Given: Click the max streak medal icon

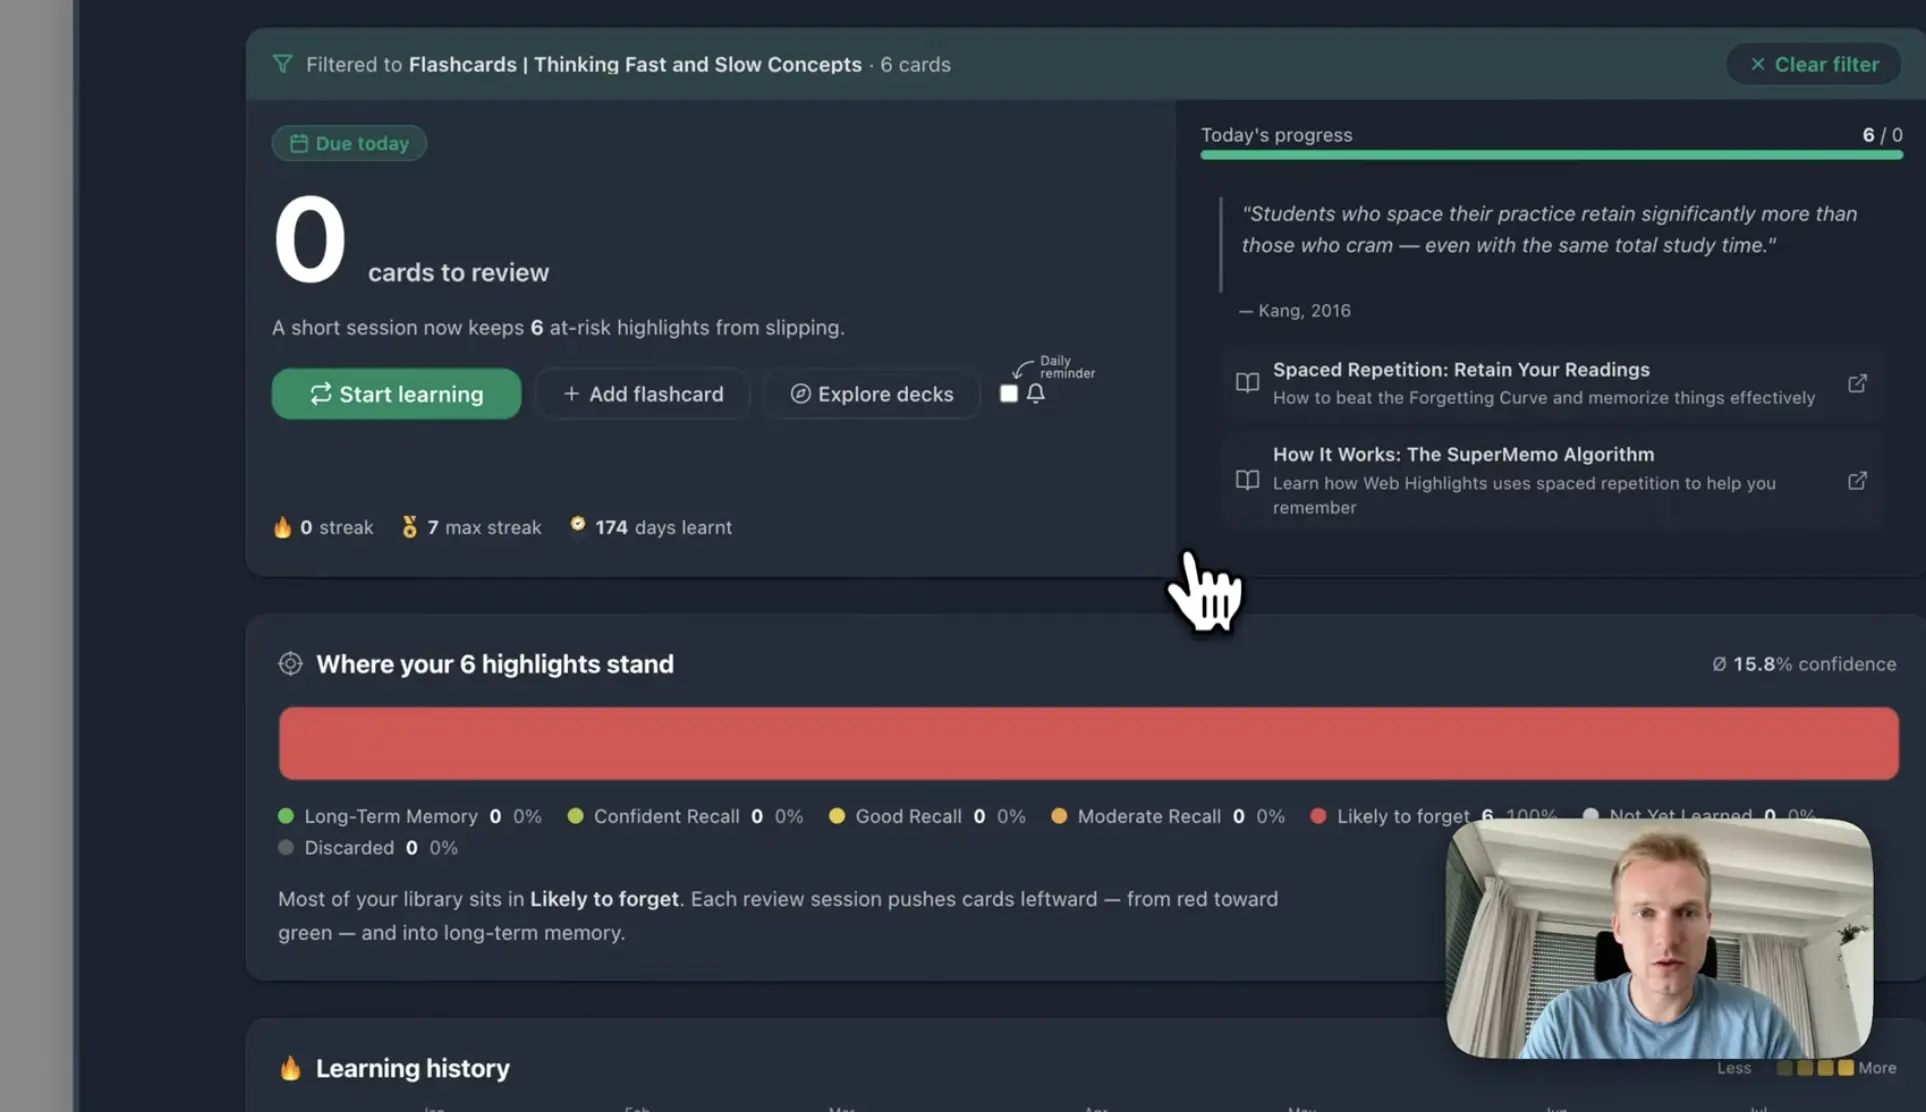Looking at the screenshot, I should tap(409, 527).
